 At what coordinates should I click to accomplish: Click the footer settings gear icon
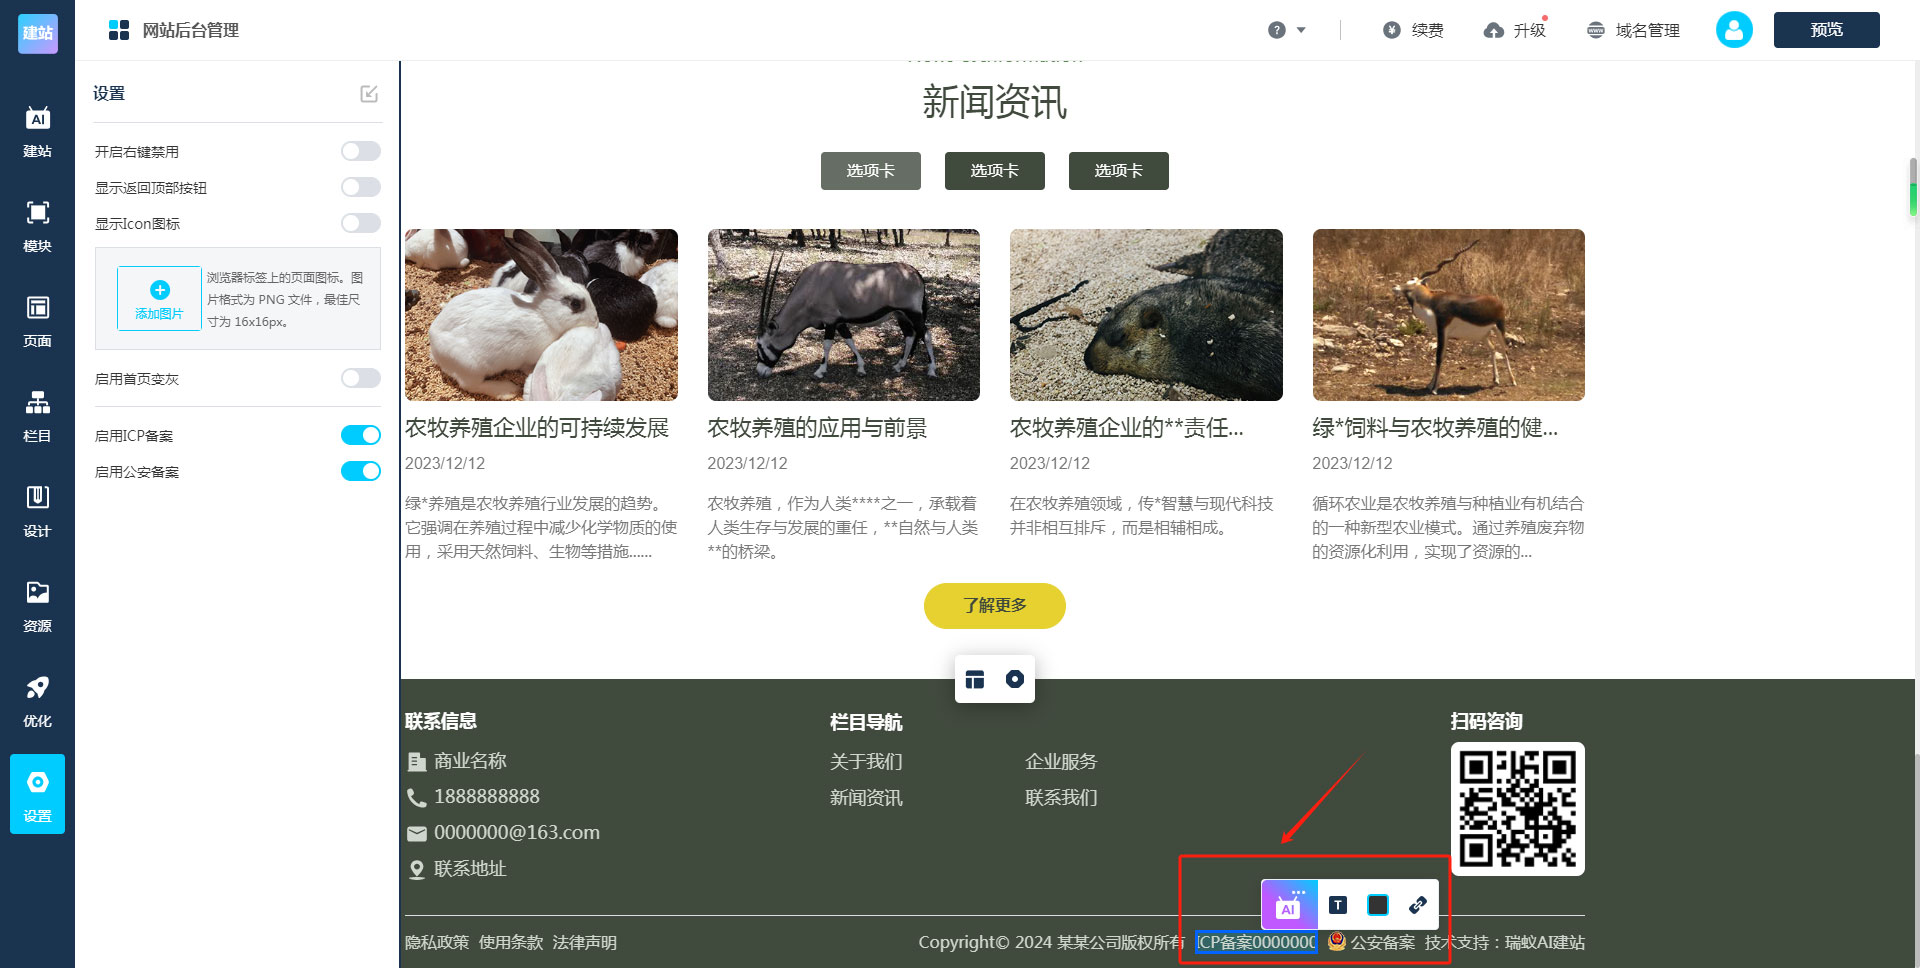(1015, 679)
